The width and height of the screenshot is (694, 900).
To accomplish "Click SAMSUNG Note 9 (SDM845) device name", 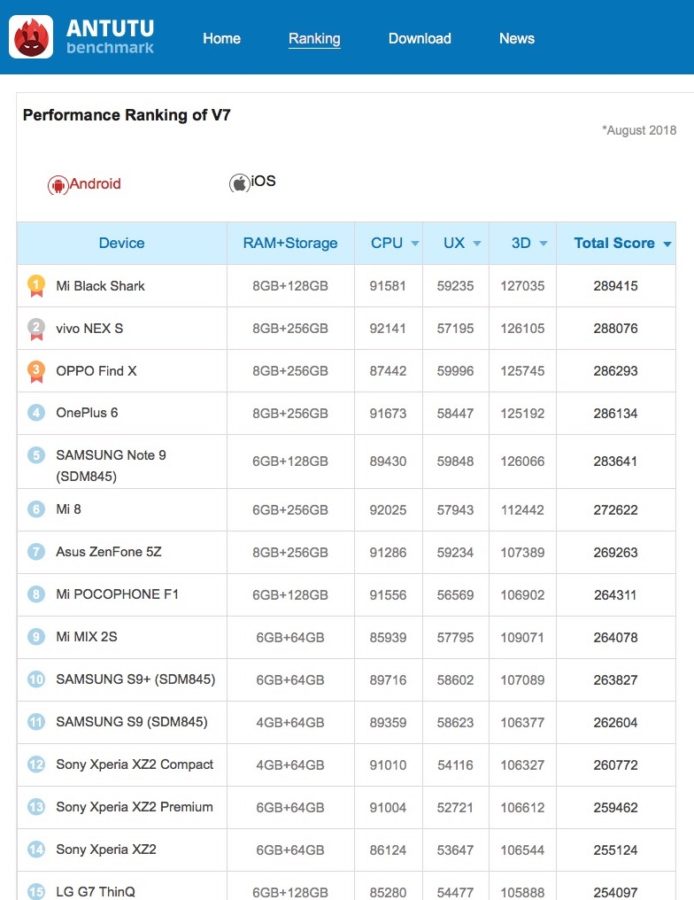I will pos(111,465).
